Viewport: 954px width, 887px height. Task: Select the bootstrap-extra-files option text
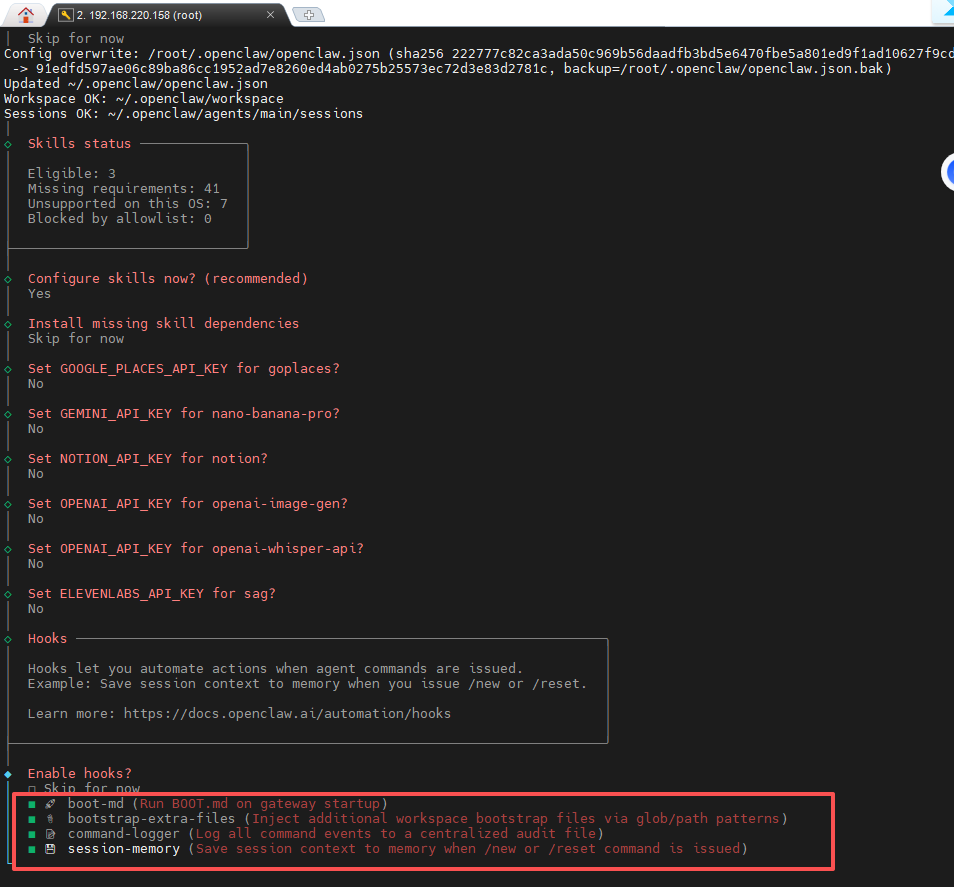(x=151, y=819)
